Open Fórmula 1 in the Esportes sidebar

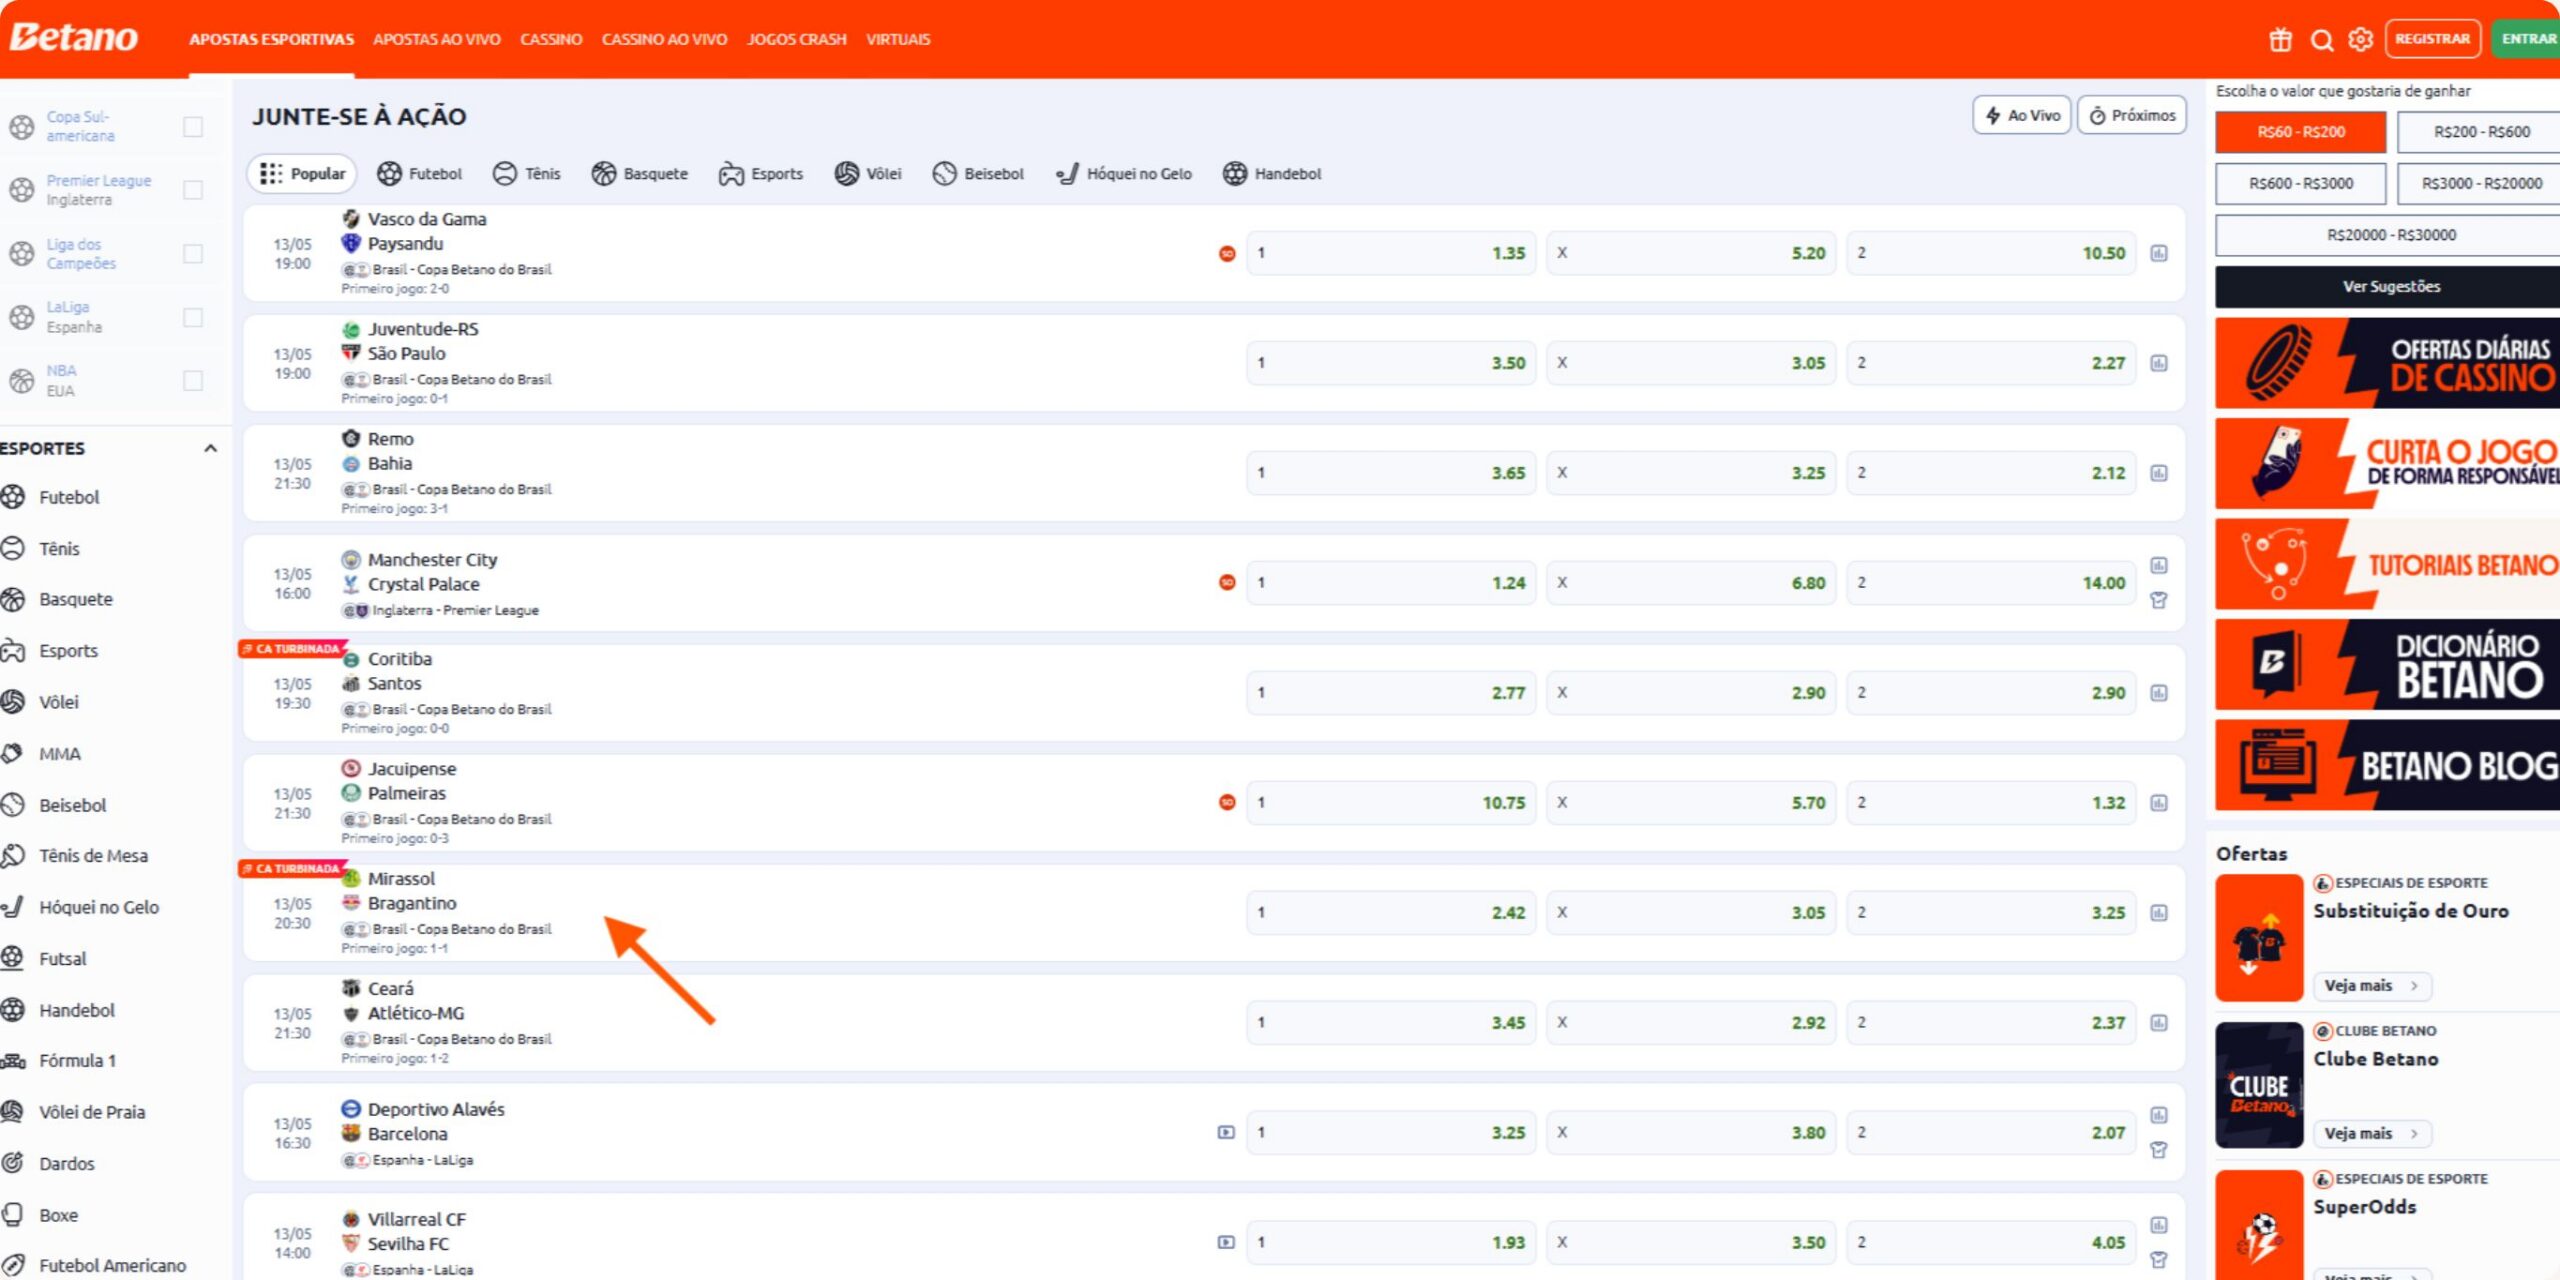point(77,1061)
